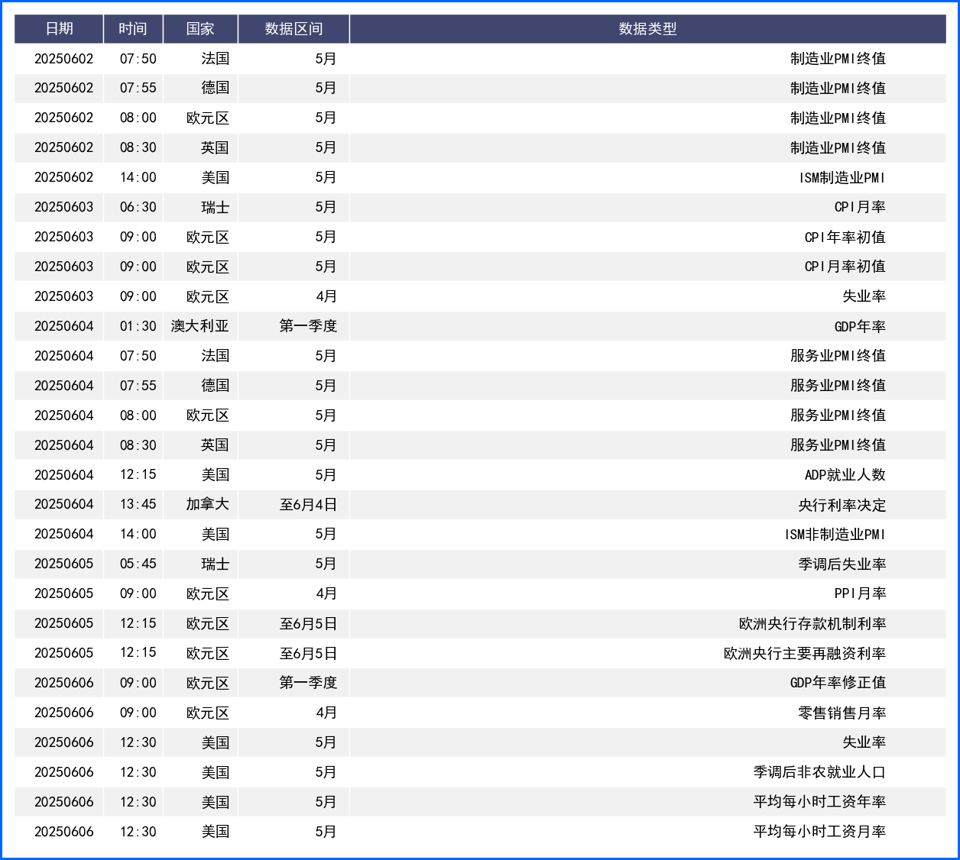Screen dimensions: 960x860
Task: Select 季调后非农就业人口 cell
Action: tap(819, 772)
